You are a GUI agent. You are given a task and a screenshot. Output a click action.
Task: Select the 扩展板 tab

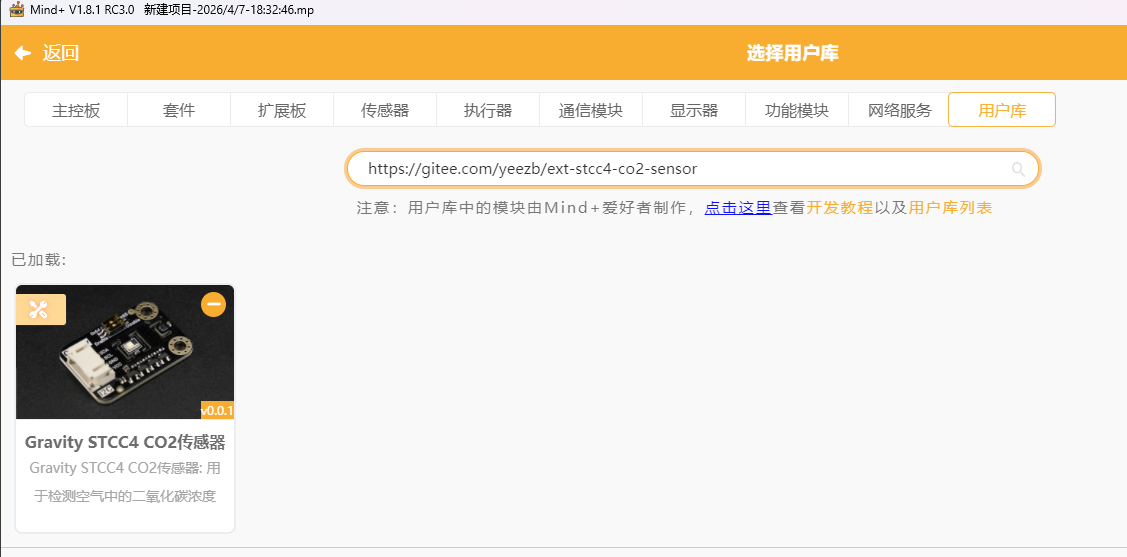(x=282, y=110)
